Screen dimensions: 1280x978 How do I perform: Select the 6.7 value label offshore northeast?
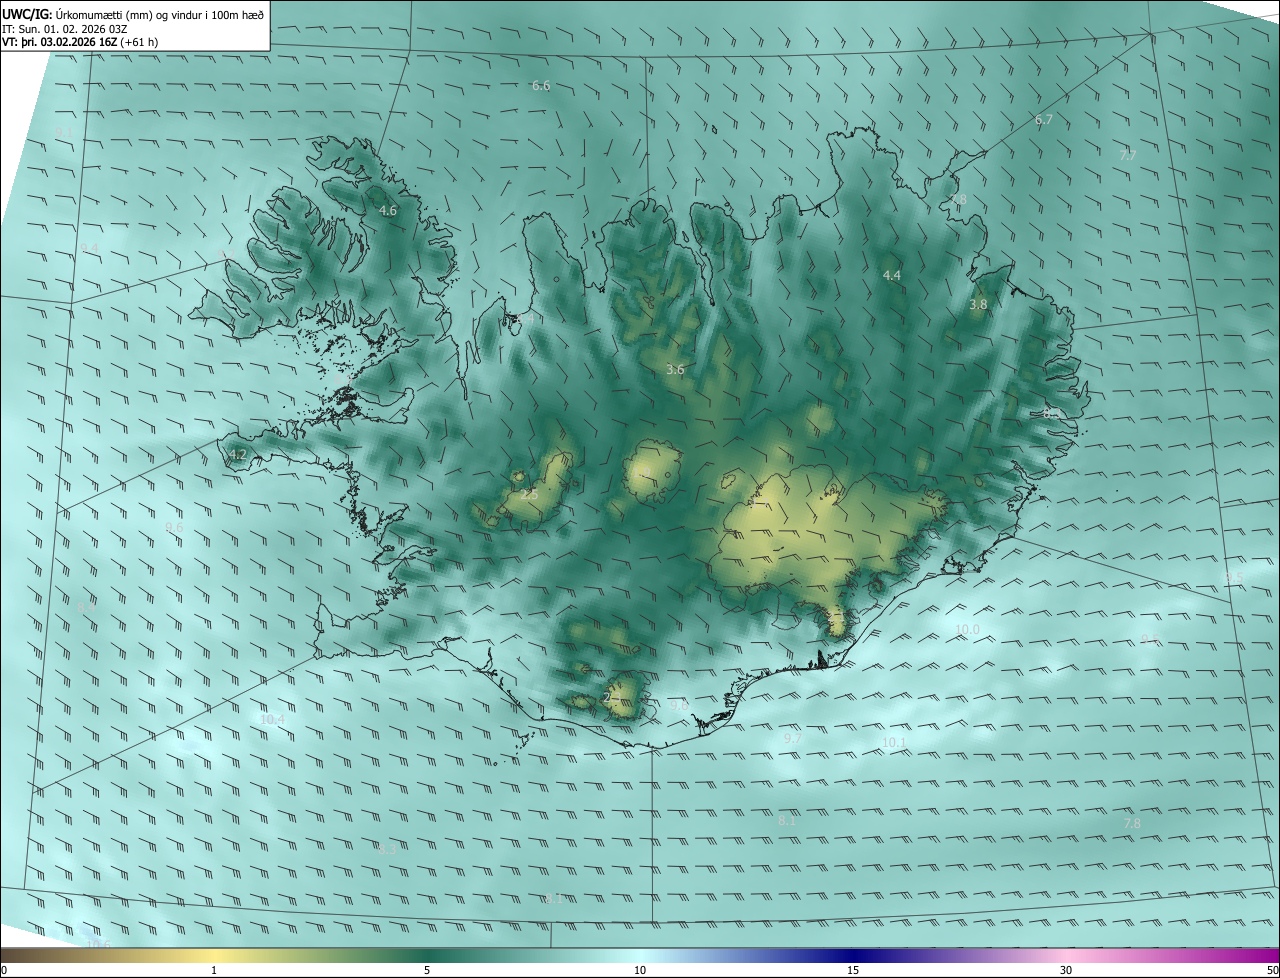coord(1043,120)
